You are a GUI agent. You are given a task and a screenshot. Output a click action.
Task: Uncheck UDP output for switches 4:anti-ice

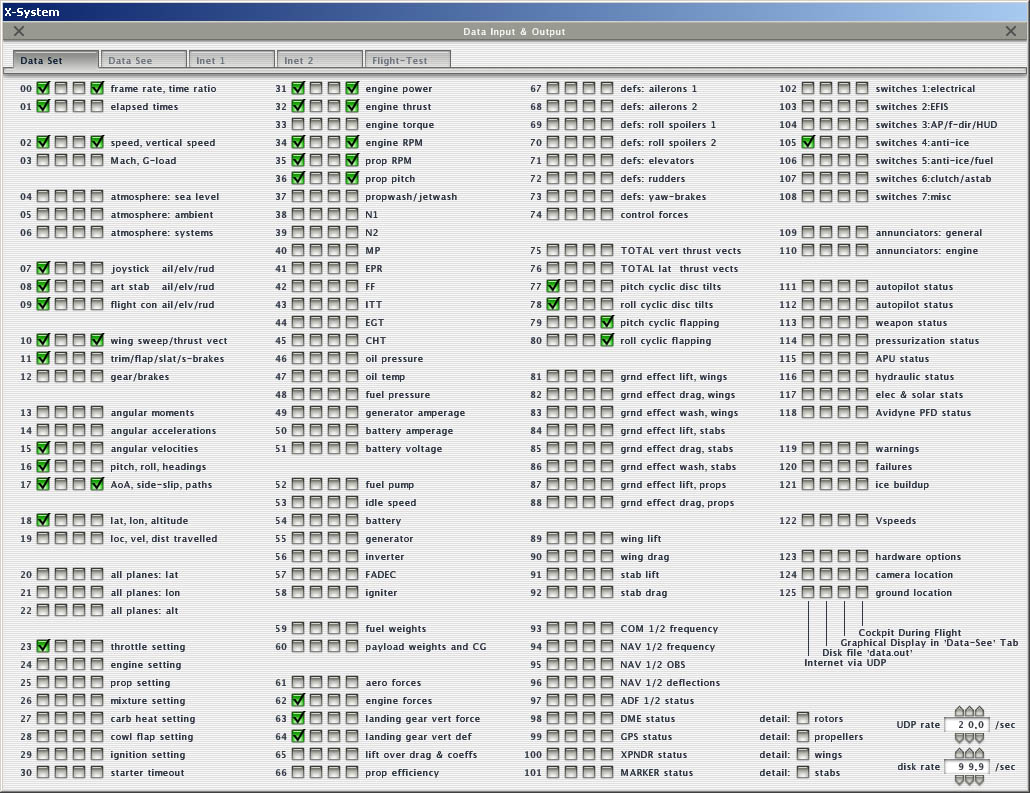(808, 142)
